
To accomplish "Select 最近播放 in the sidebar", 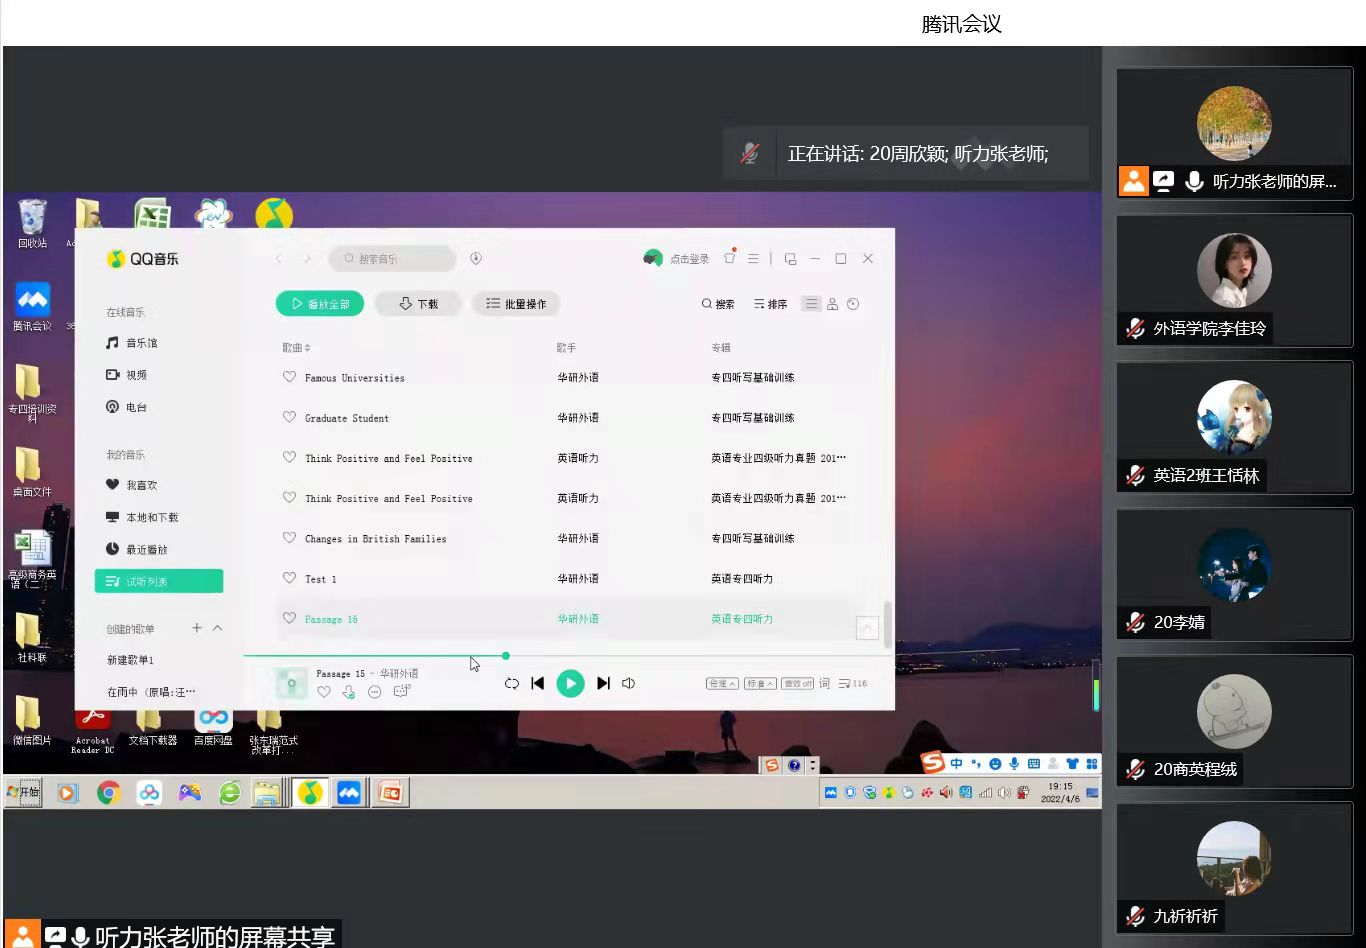I will coord(146,549).
